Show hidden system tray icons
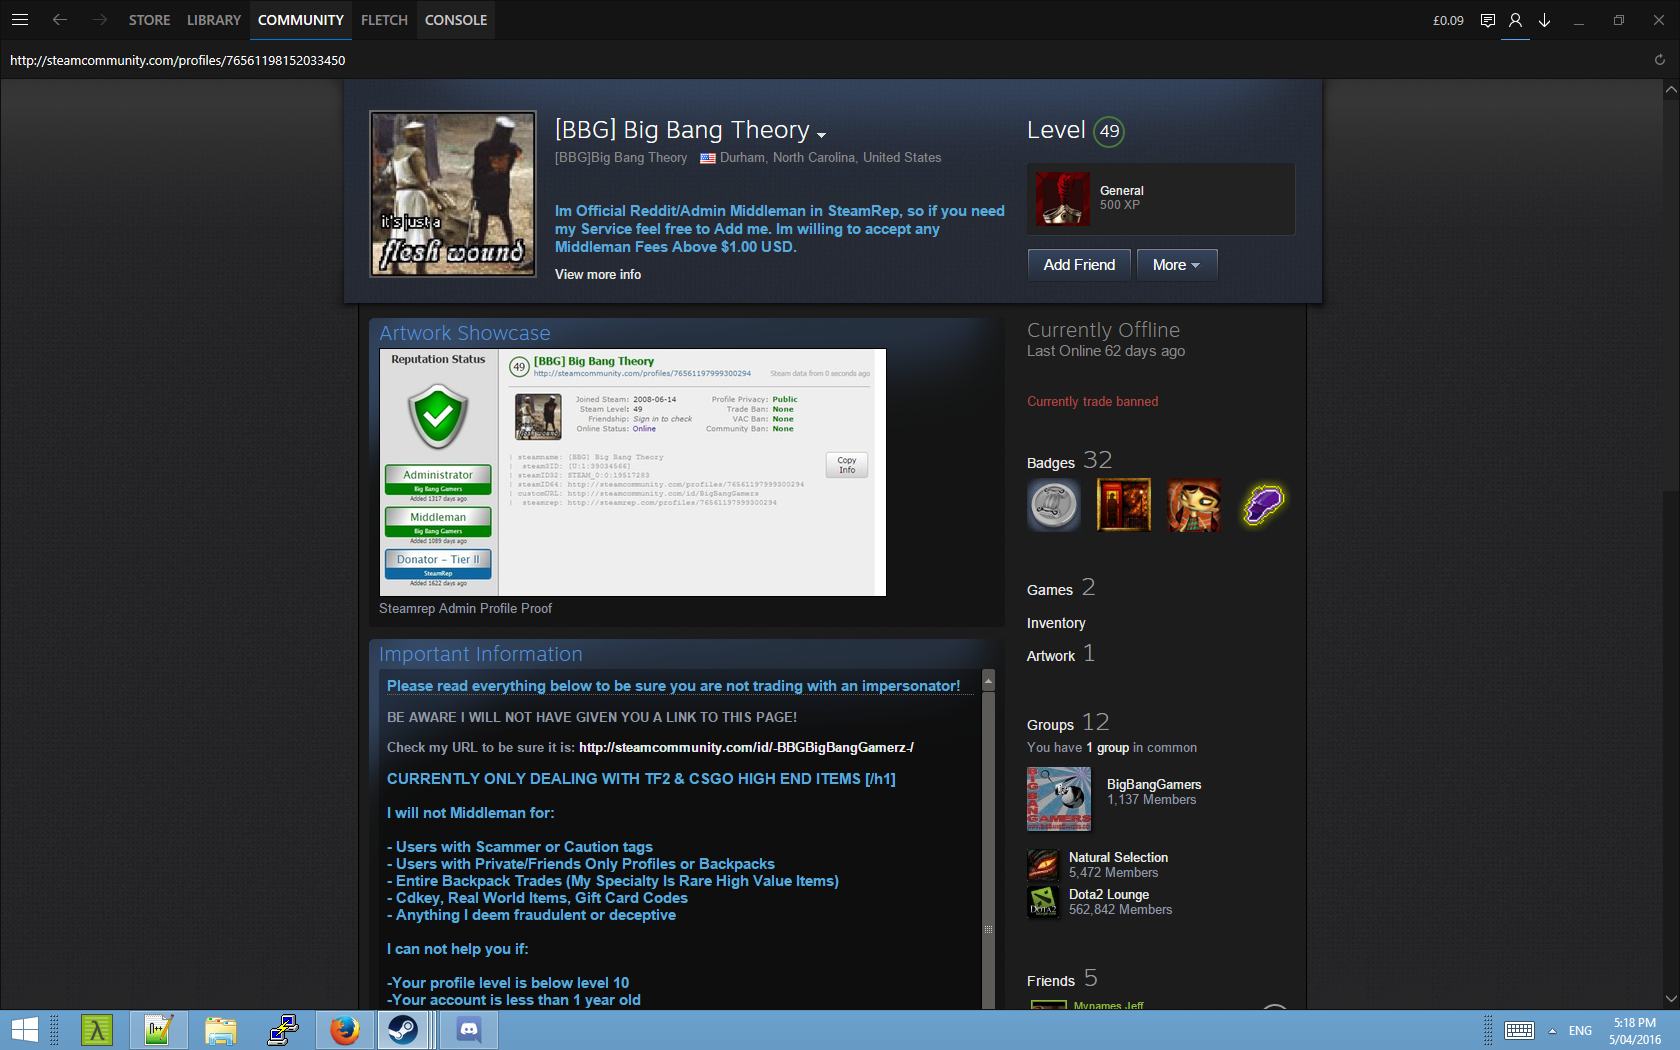 click(1552, 1031)
